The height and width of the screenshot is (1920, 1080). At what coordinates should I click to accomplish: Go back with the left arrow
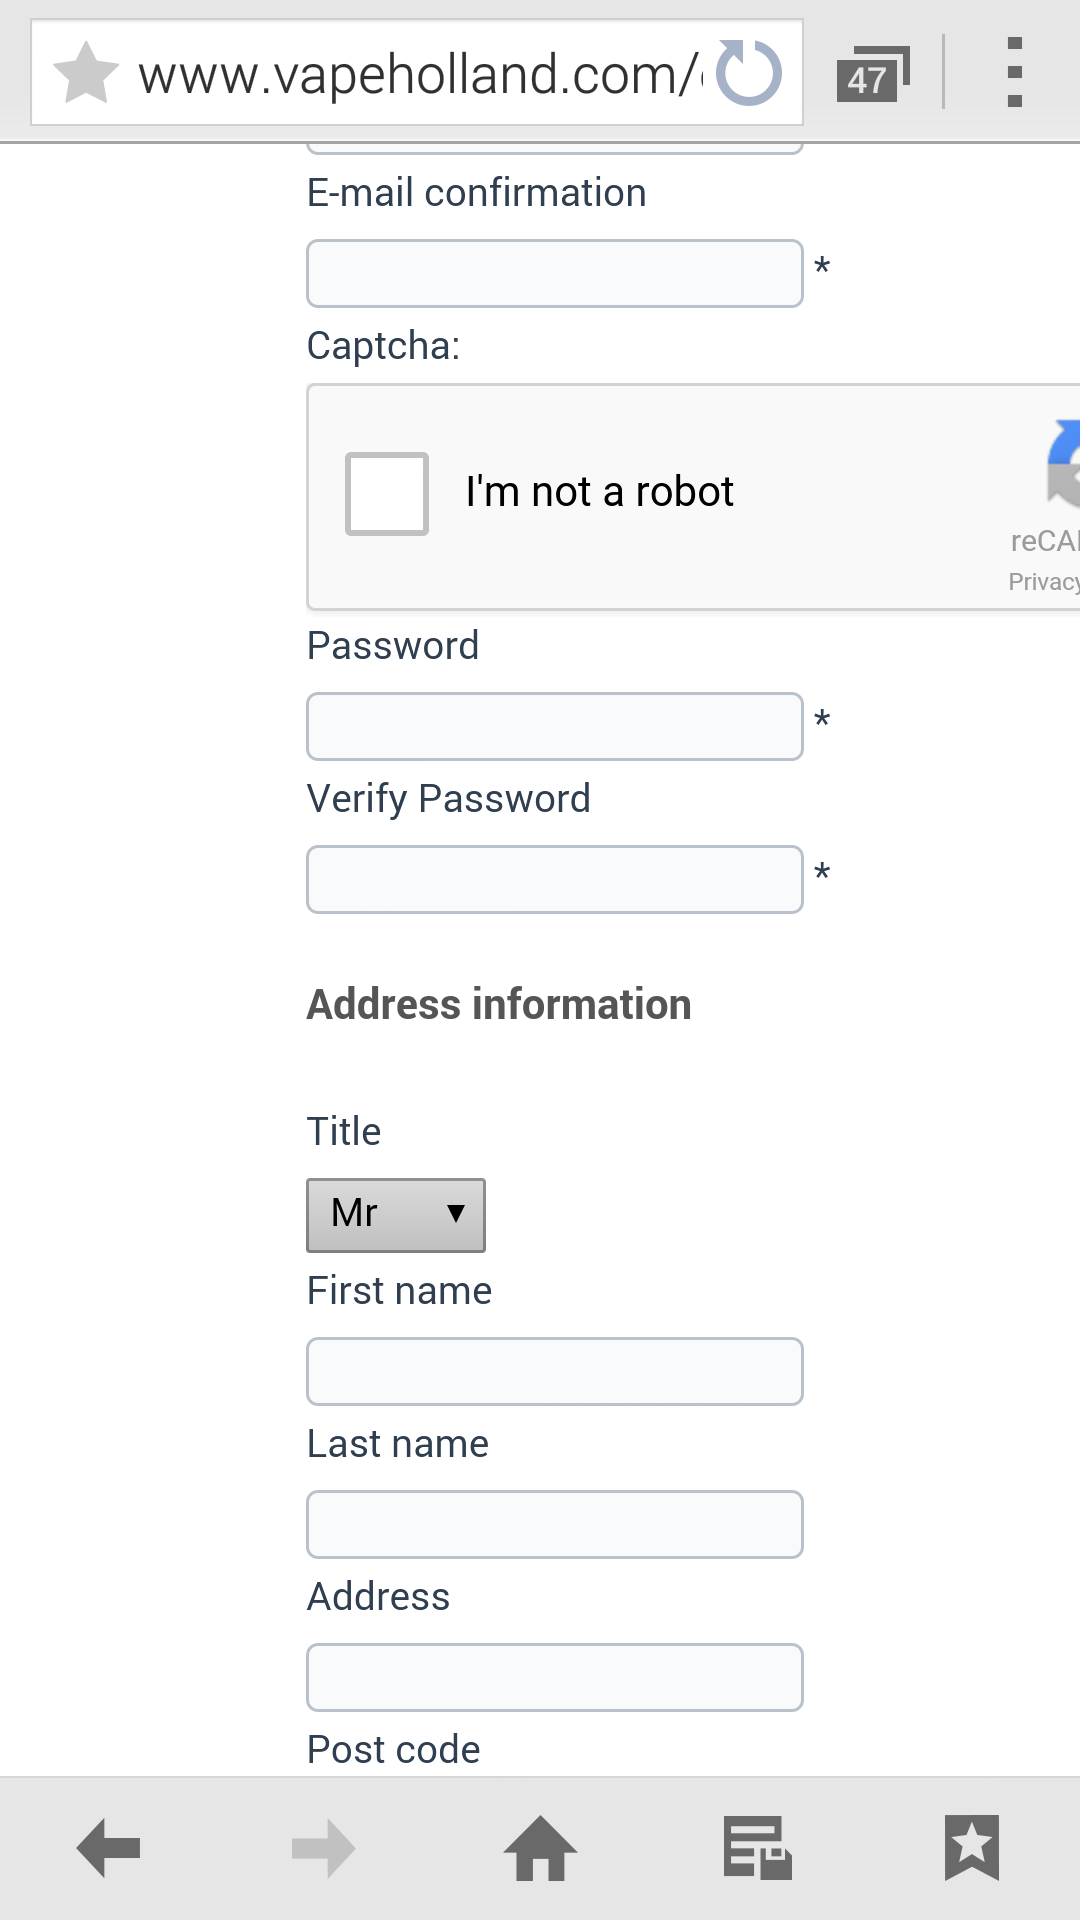[x=108, y=1847]
